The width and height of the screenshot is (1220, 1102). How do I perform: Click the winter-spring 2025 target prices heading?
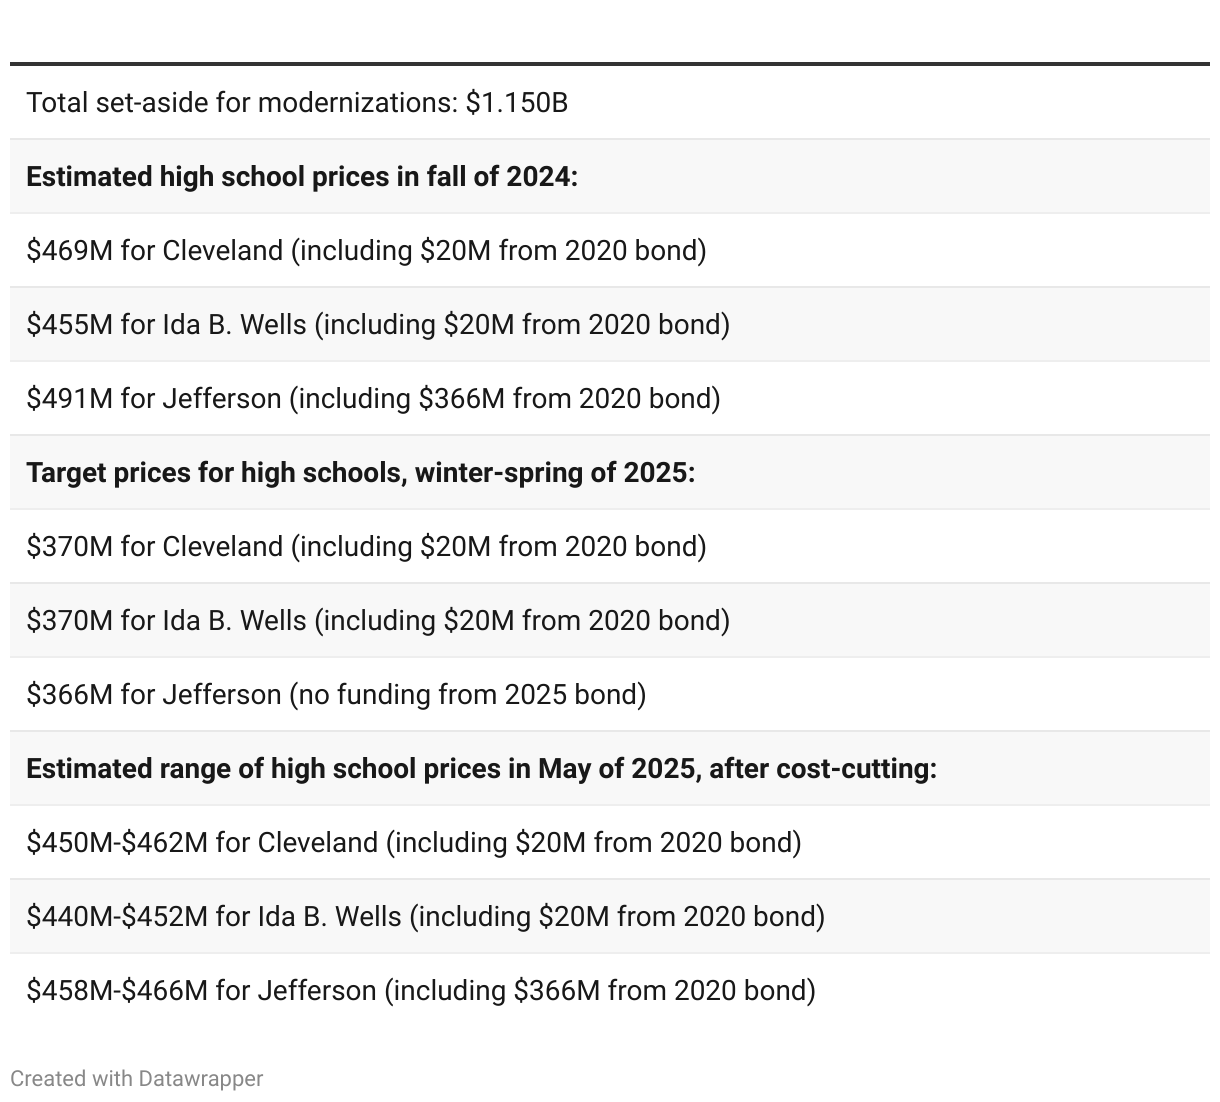(360, 473)
